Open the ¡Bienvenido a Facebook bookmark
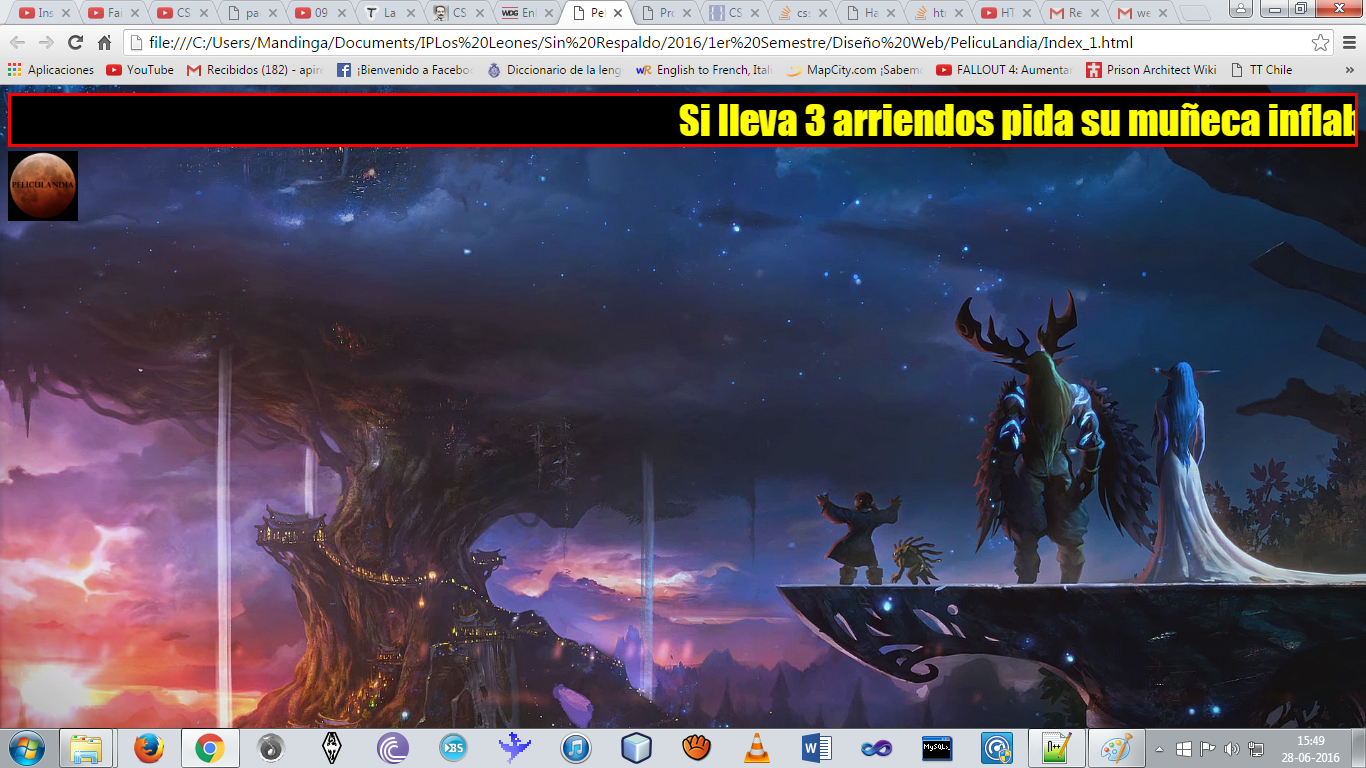Viewport: 1366px width, 768px height. 405,70
